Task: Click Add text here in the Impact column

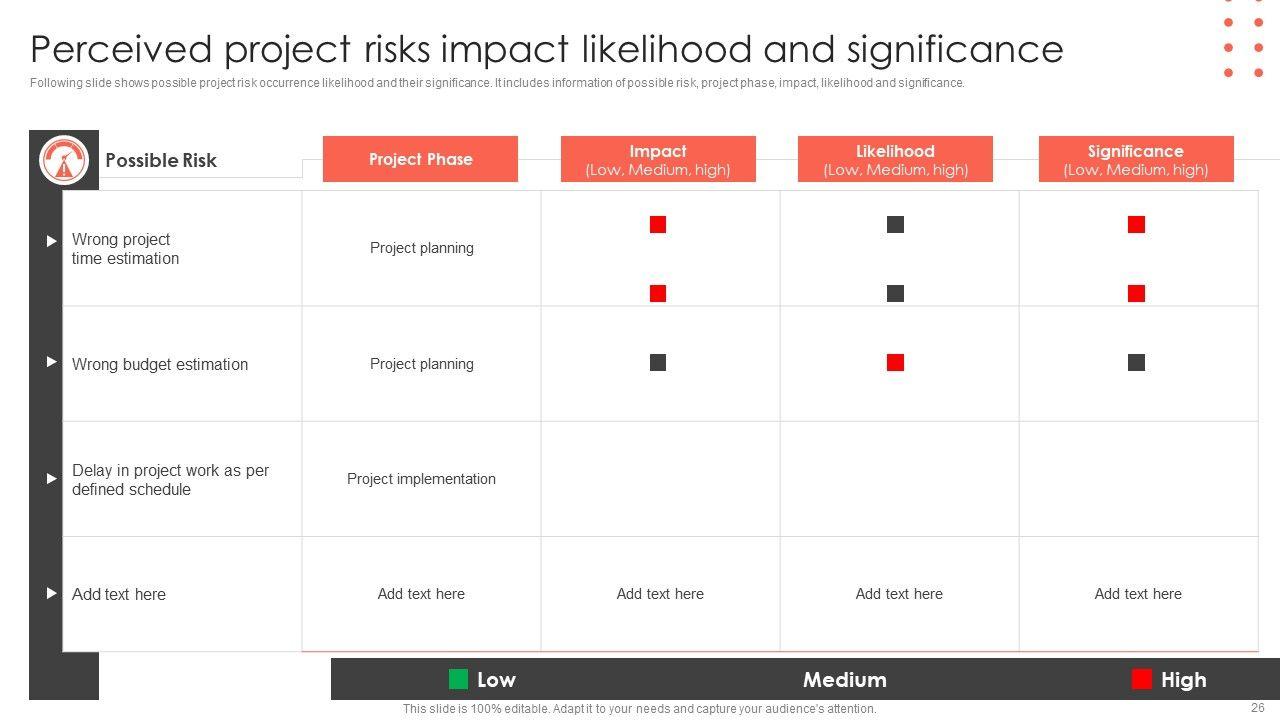Action: click(x=660, y=594)
